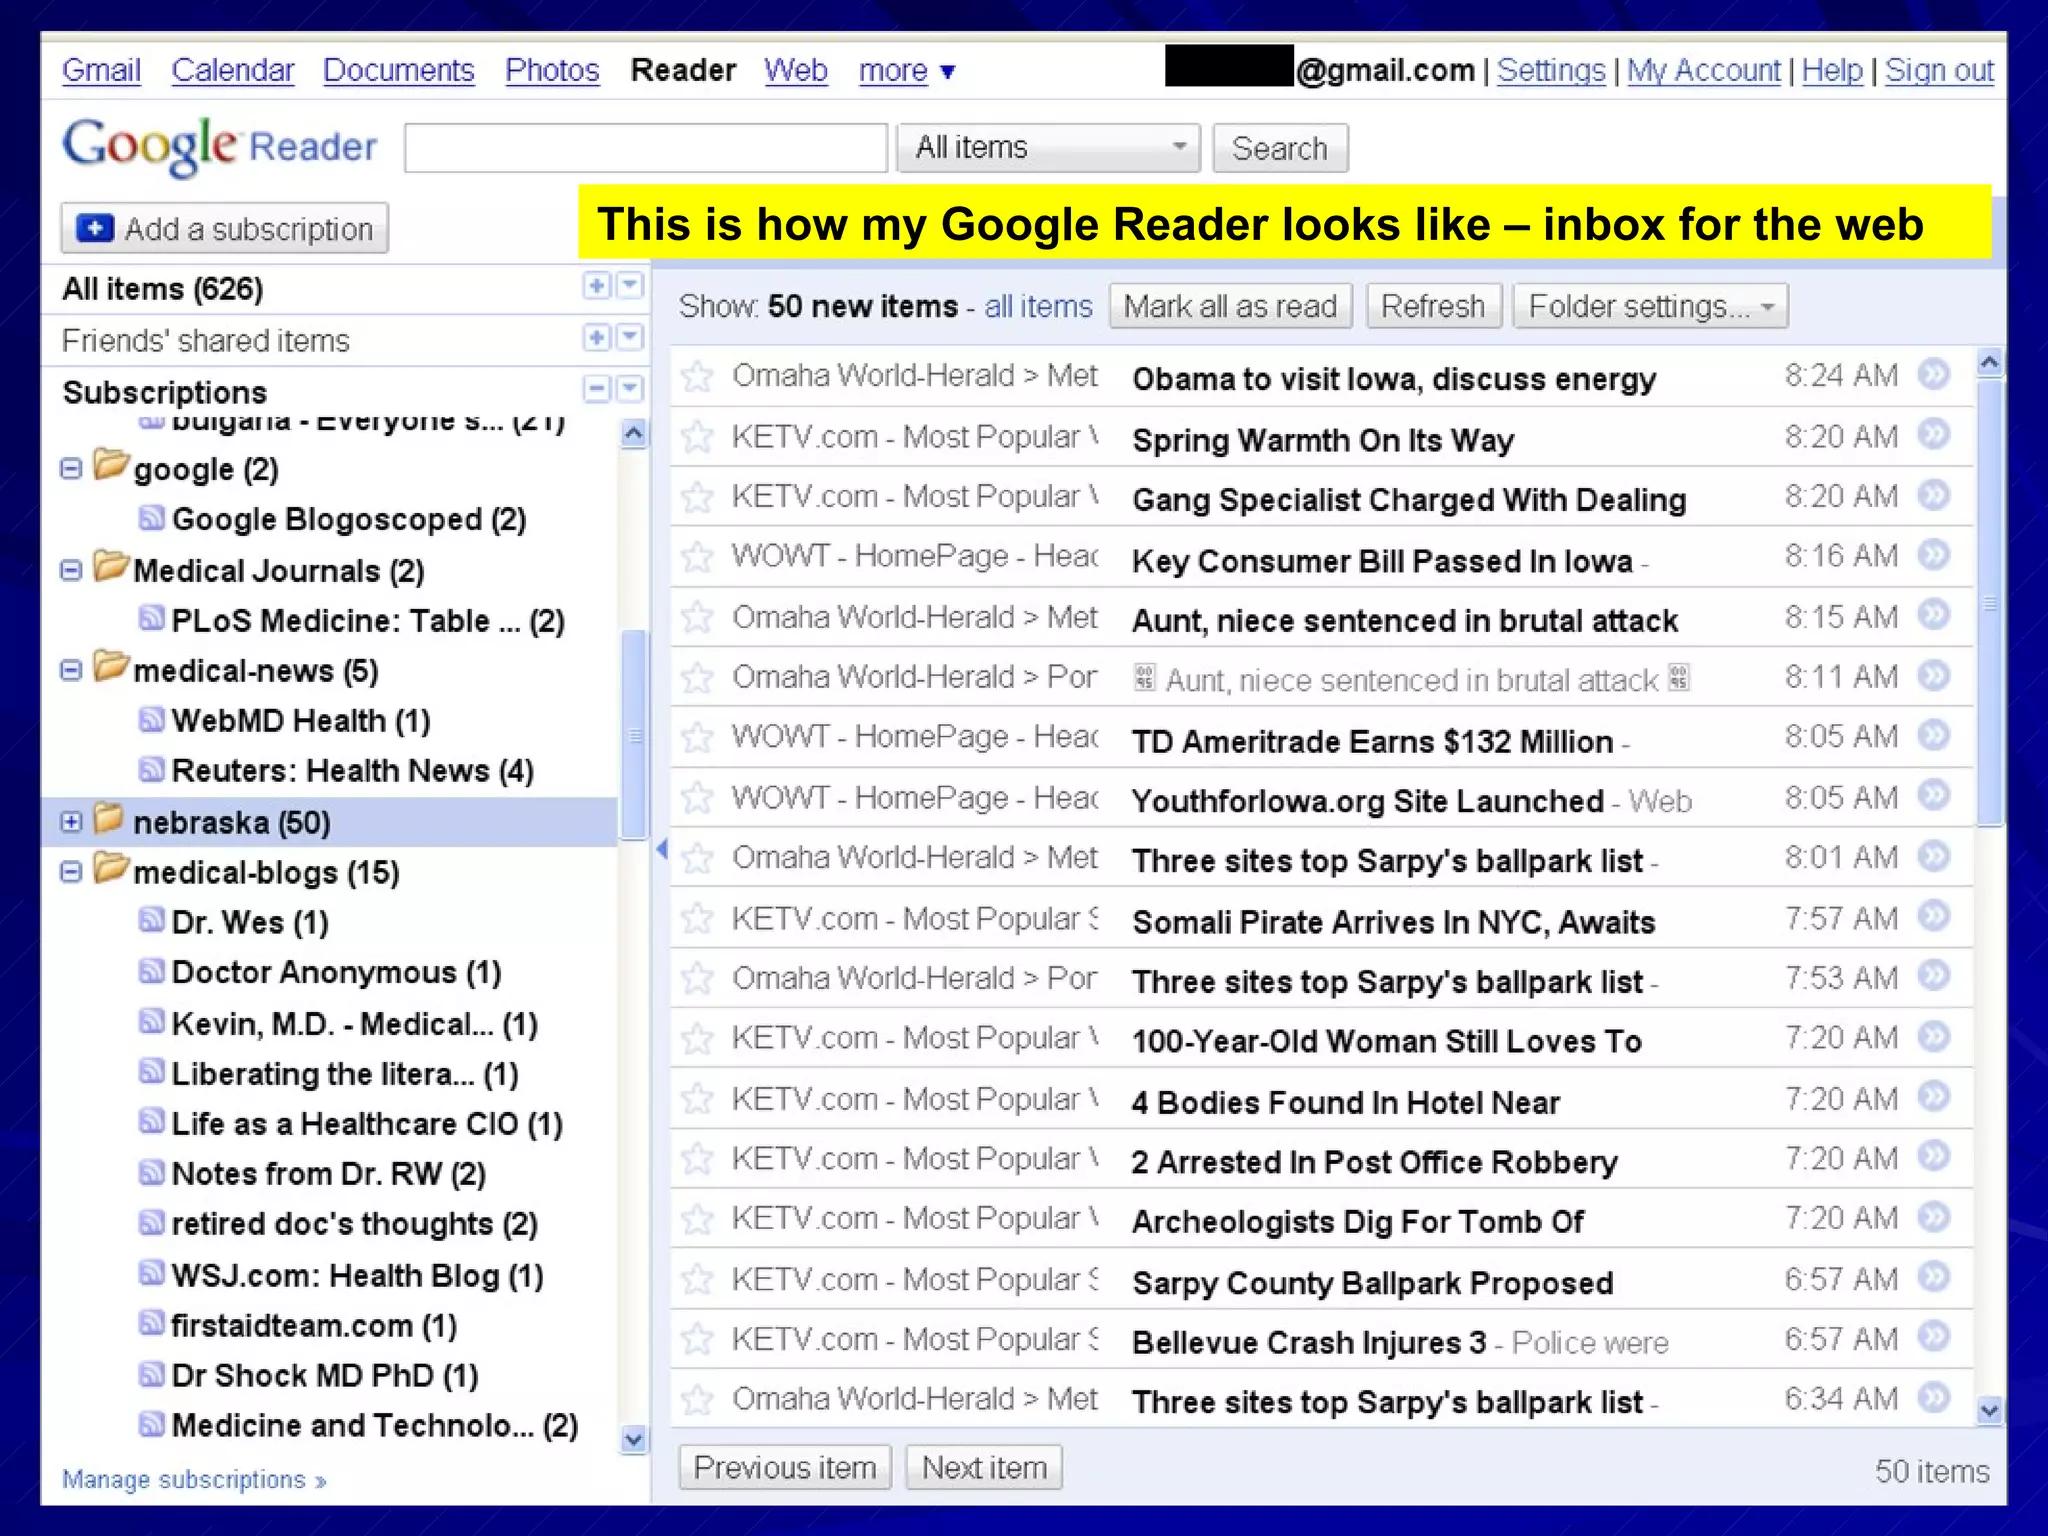Collapse the google folder
Image resolution: width=2048 pixels, height=1536 pixels.
click(x=71, y=469)
